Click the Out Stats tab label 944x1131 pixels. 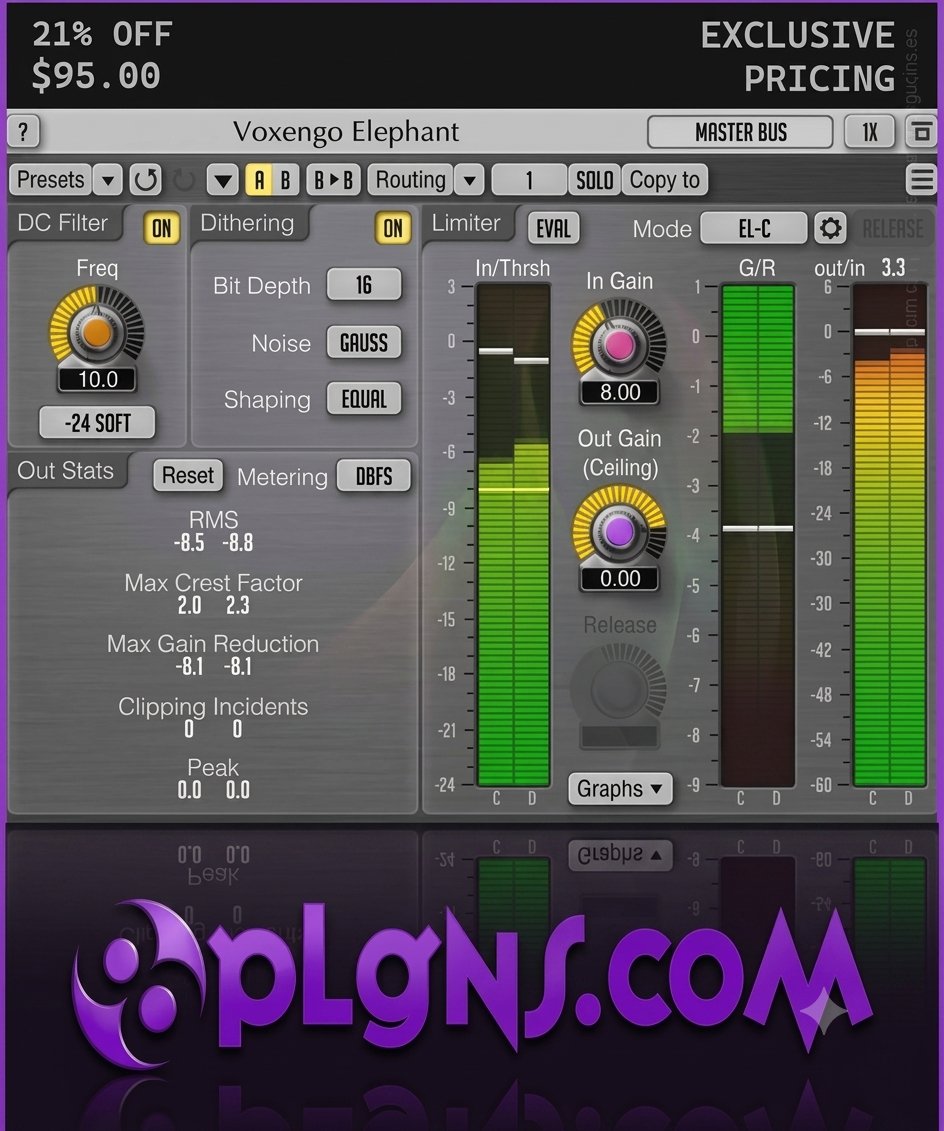pyautogui.click(x=66, y=470)
